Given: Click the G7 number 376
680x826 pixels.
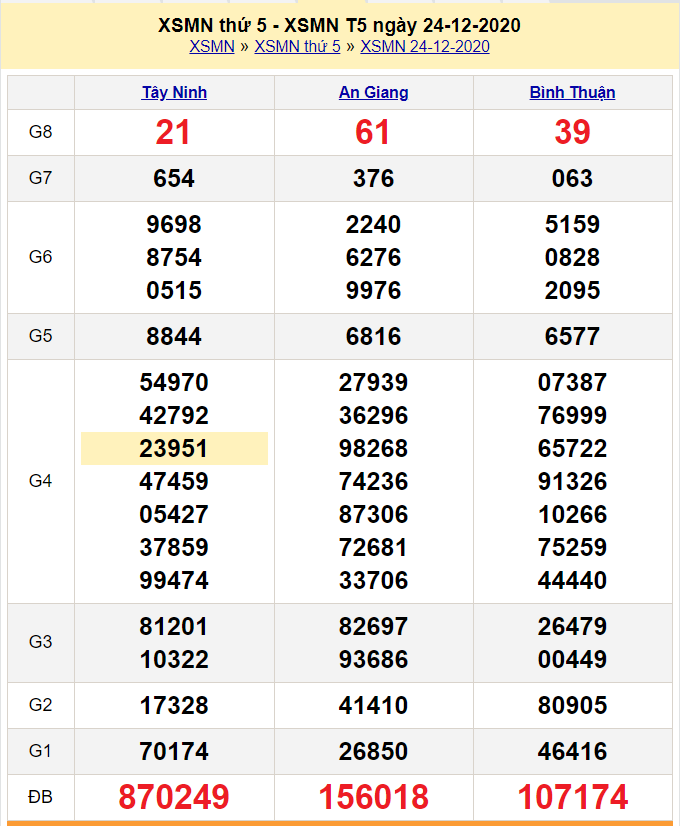Looking at the screenshot, I should click(x=373, y=179).
